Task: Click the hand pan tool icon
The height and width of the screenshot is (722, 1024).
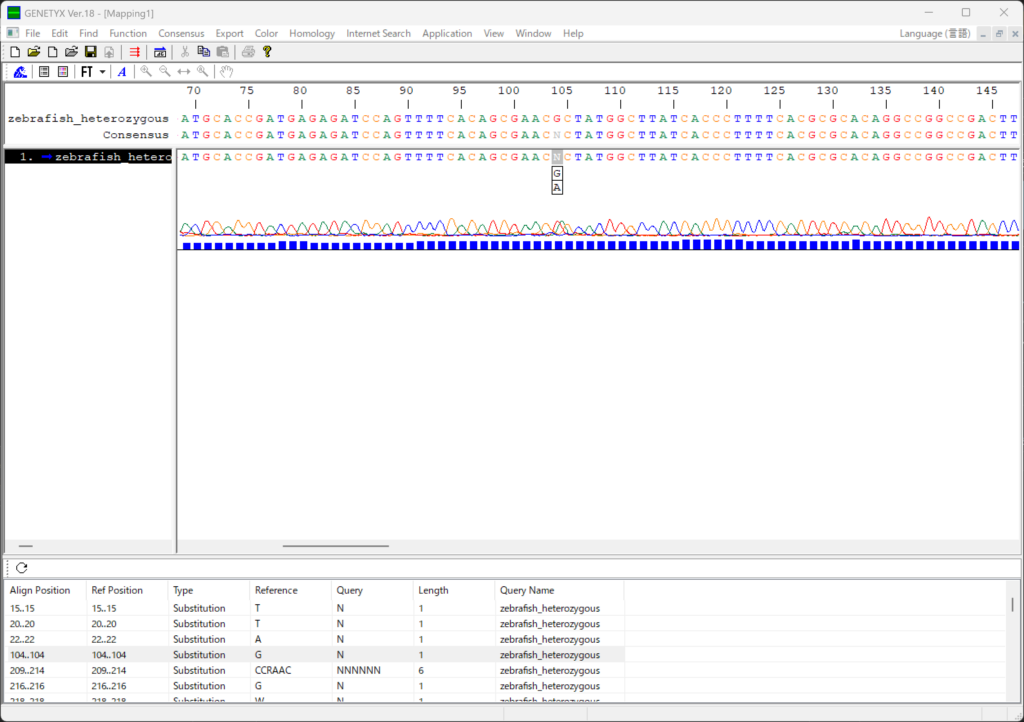Action: point(227,72)
